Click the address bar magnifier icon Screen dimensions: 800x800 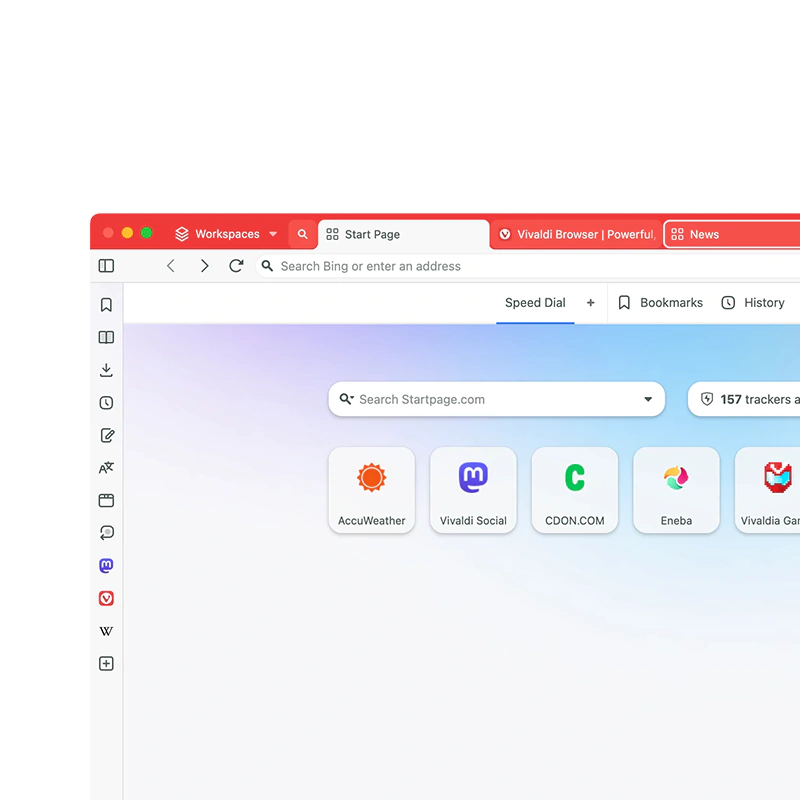(267, 266)
